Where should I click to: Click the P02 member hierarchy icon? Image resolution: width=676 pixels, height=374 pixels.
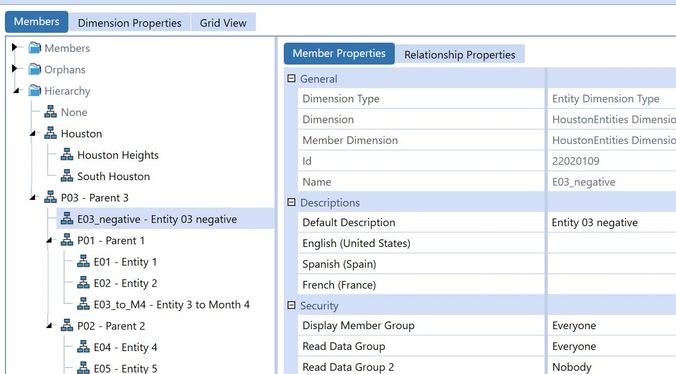67,325
